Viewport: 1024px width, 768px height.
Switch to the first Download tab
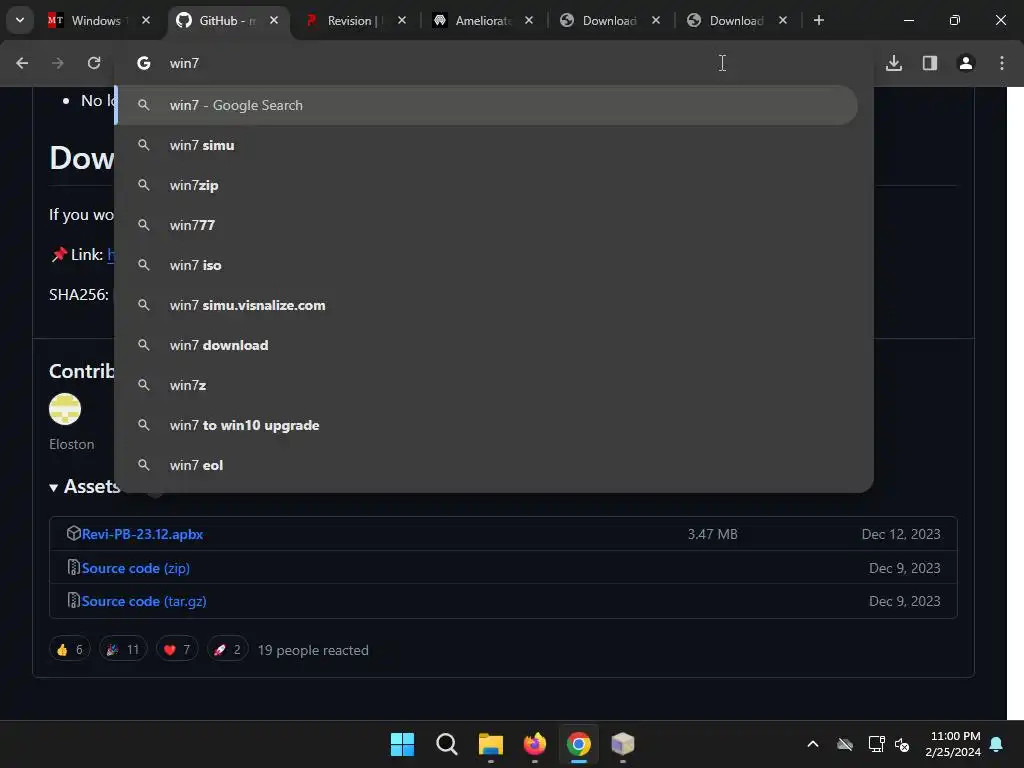[609, 20]
